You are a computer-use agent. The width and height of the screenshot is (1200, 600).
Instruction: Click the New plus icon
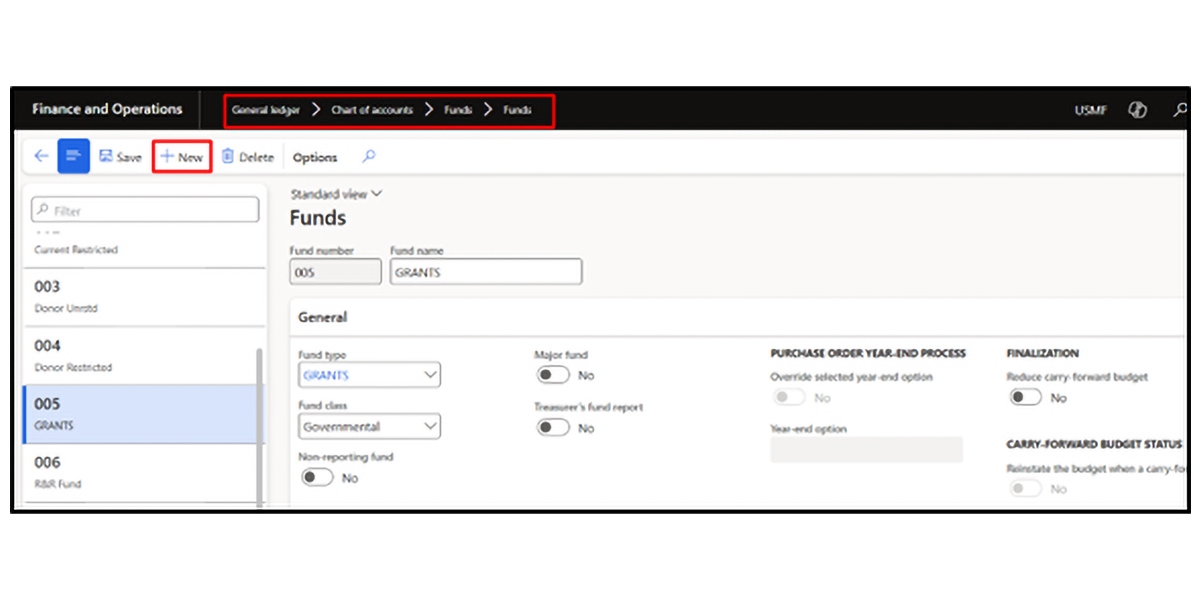[x=168, y=157]
